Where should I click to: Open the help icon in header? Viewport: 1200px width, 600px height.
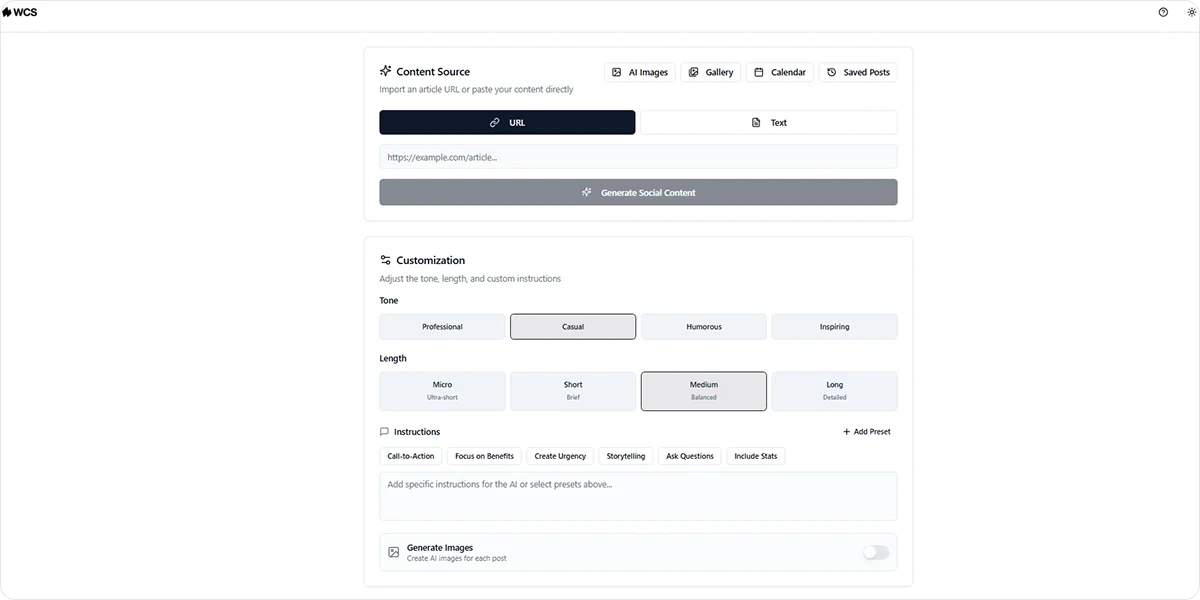[x=1163, y=12]
